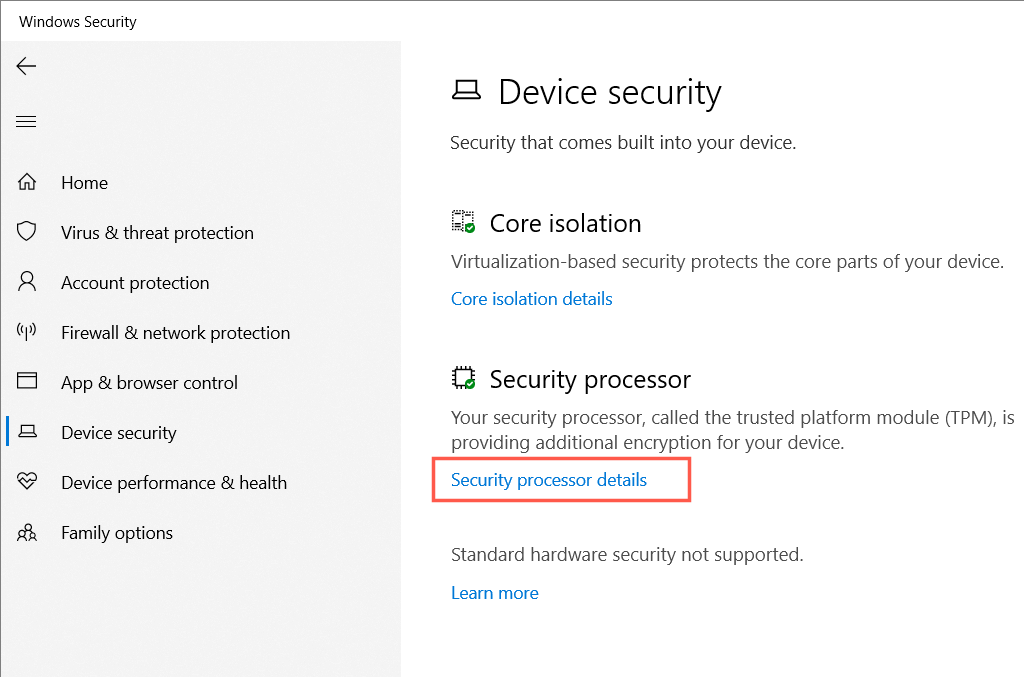Select Account protection in sidebar
This screenshot has width=1024, height=677.
pyautogui.click(x=135, y=283)
